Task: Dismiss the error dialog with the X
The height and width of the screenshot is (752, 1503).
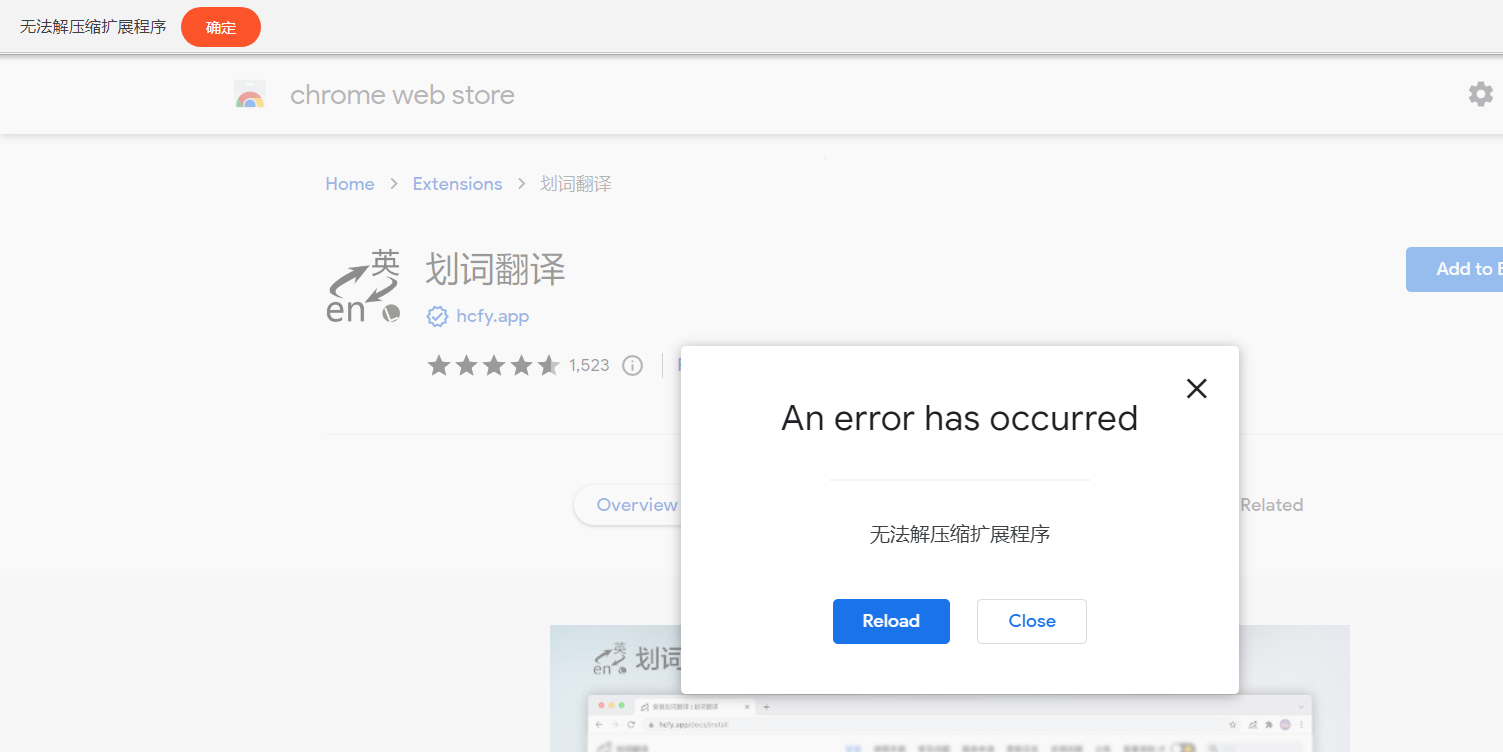Action: [1196, 388]
